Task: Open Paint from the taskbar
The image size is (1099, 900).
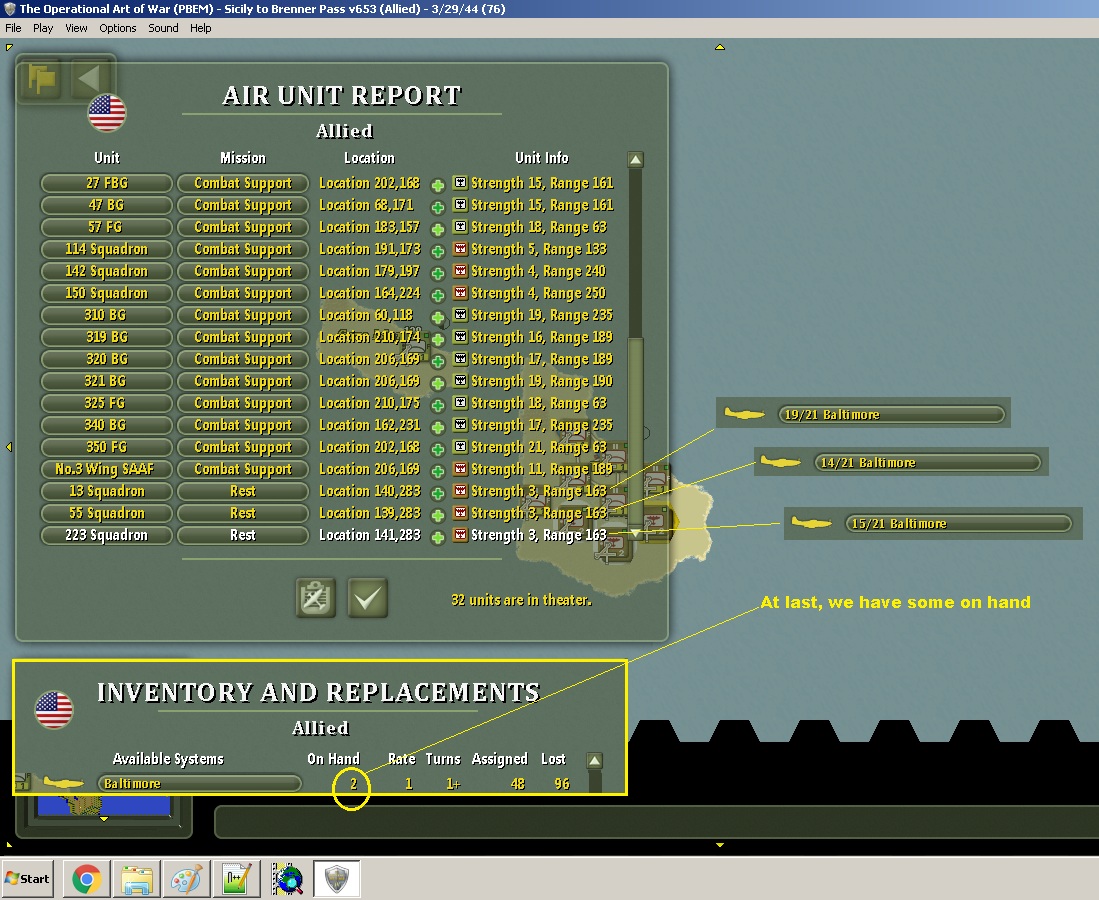Action: coord(186,878)
